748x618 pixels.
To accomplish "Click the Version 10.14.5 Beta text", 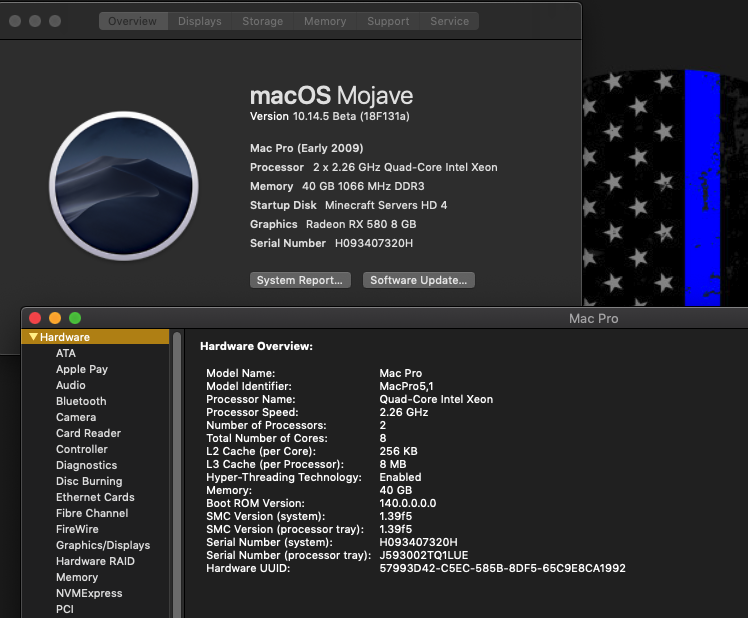I will 330,116.
